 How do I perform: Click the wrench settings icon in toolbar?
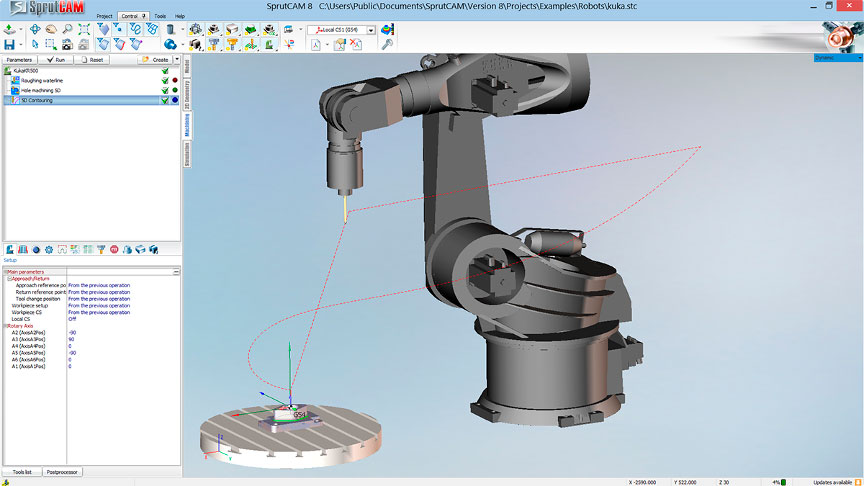387,45
